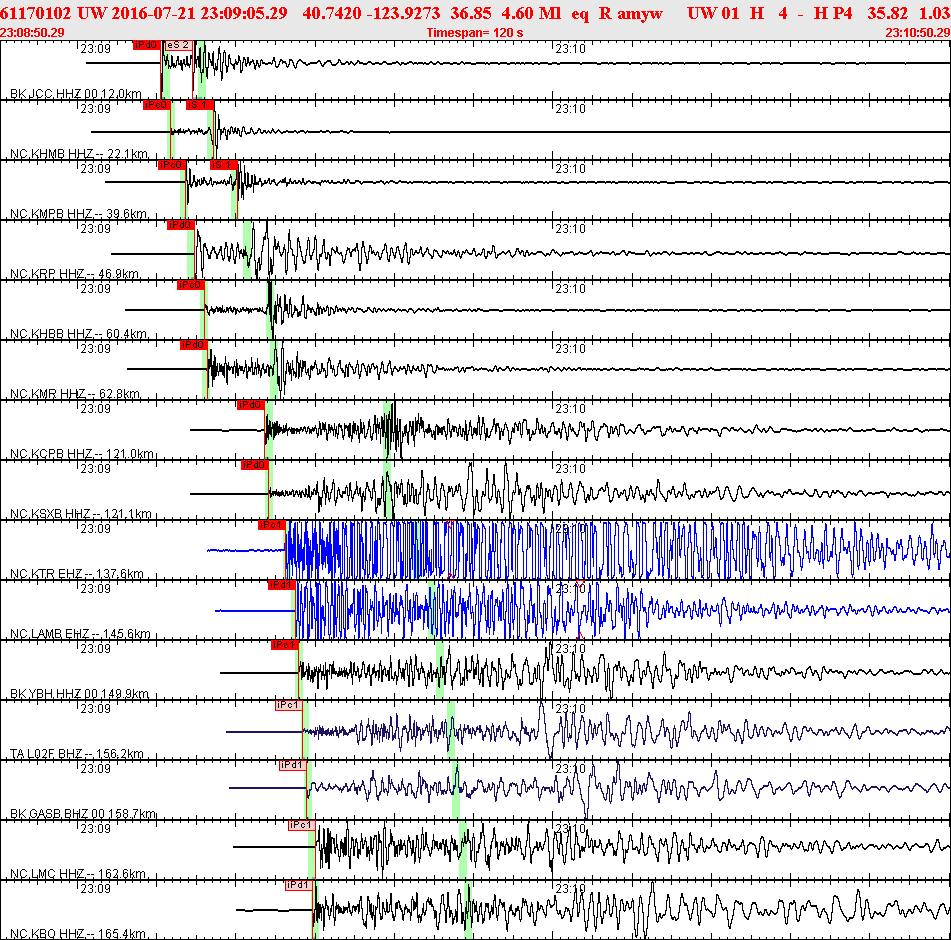Screen dimensions: 951x940
Task: Select the iPd1 pick flag on BK.GASB trace
Action: point(292,765)
